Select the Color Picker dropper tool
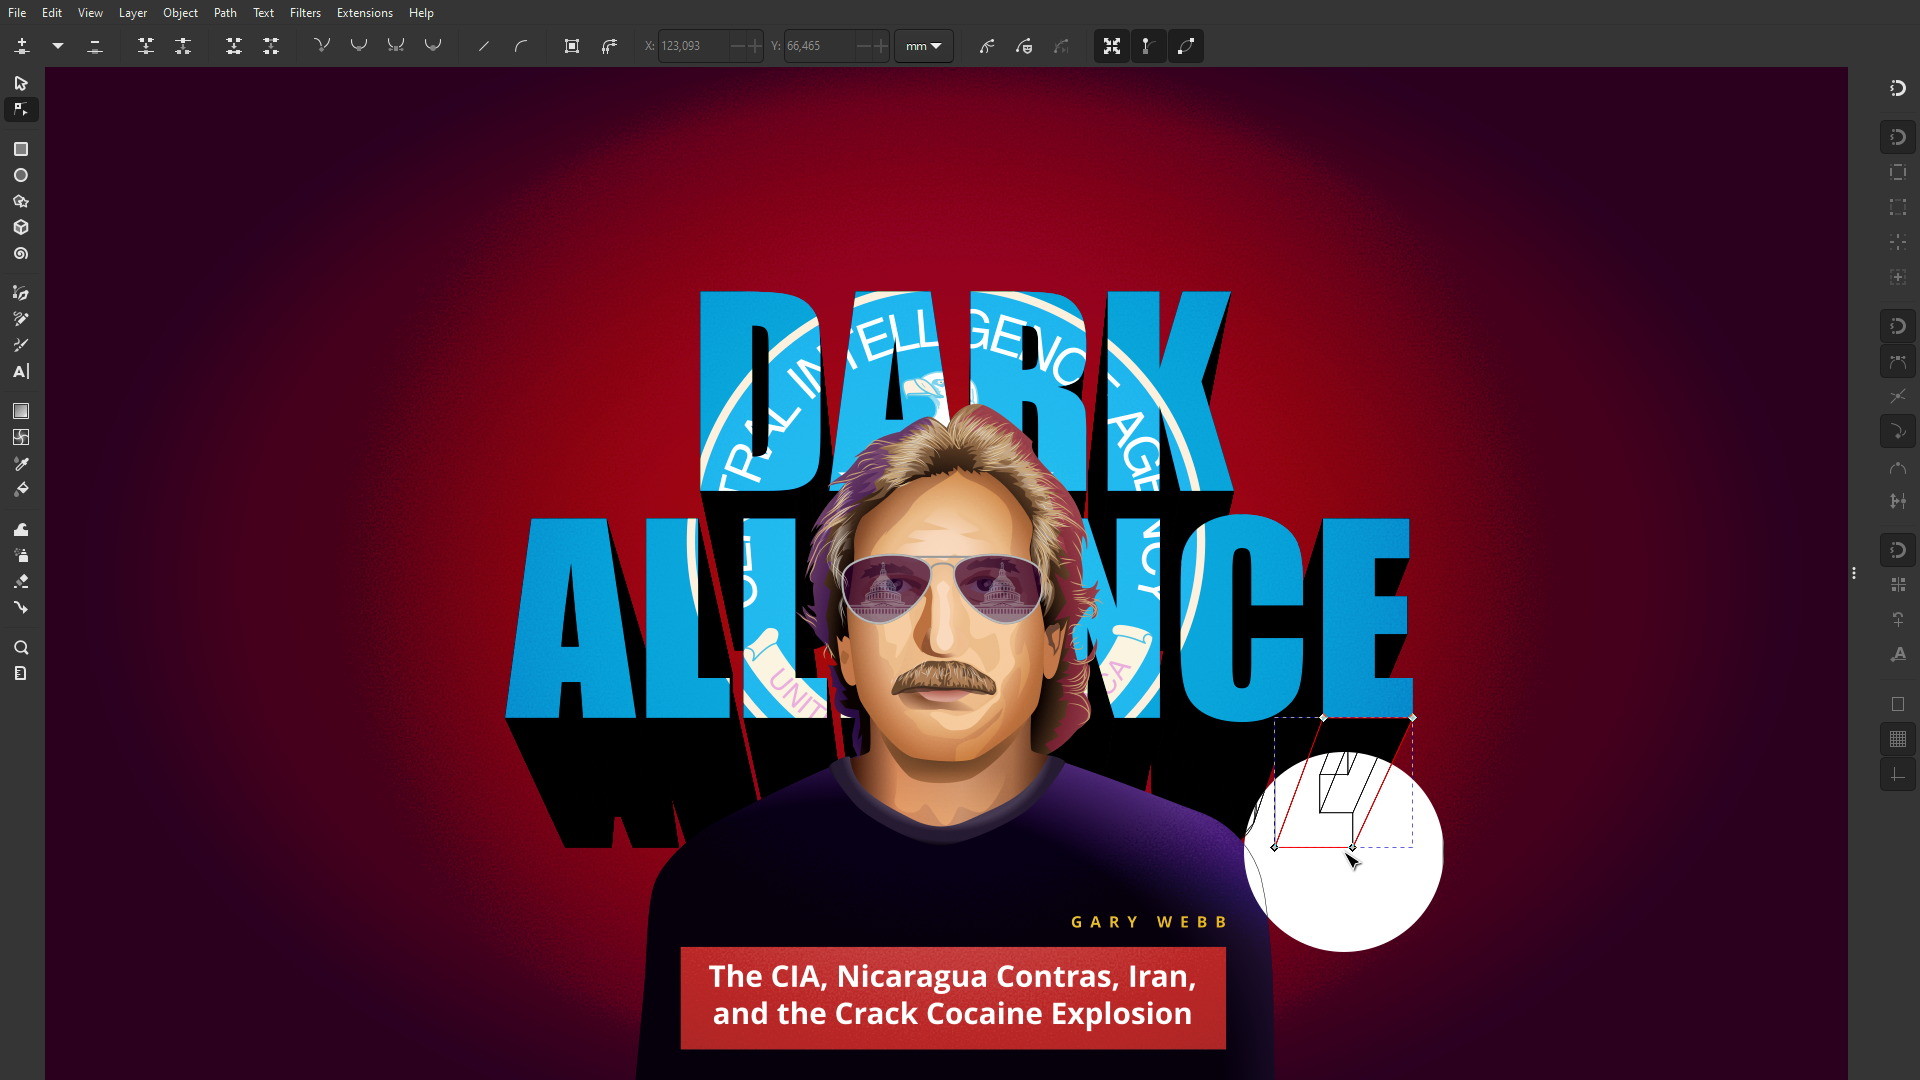The height and width of the screenshot is (1080, 1920). pos(21,464)
